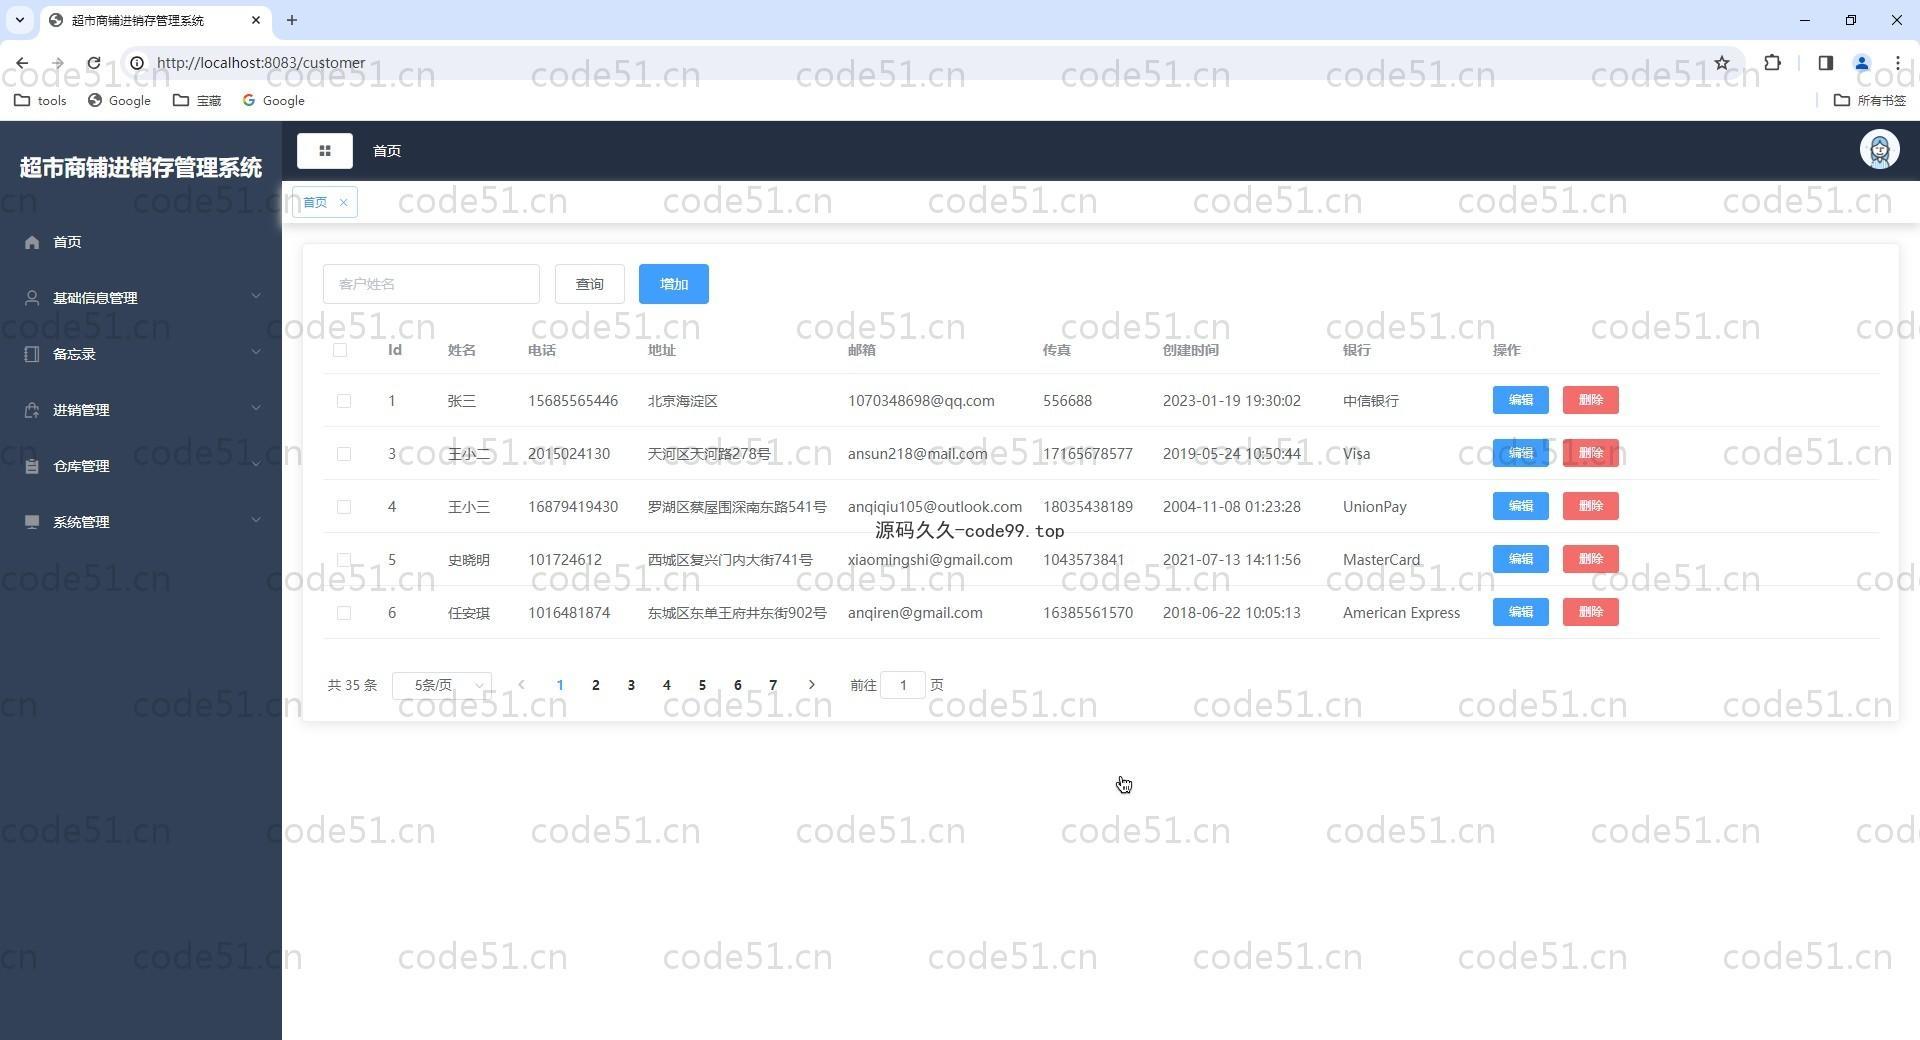Click address 北京海淀区
Screen dimensions: 1920x1040
pyautogui.click(x=683, y=401)
